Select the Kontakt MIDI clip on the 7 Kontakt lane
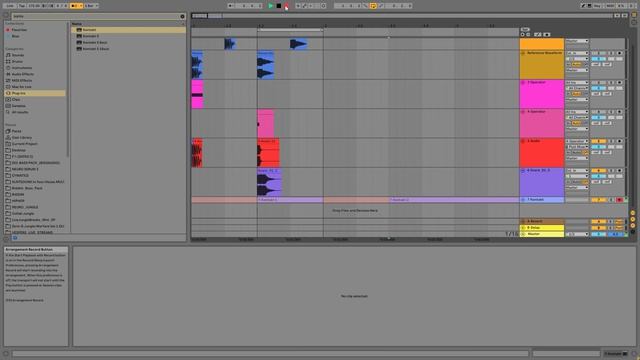640x360 pixels. 290,200
